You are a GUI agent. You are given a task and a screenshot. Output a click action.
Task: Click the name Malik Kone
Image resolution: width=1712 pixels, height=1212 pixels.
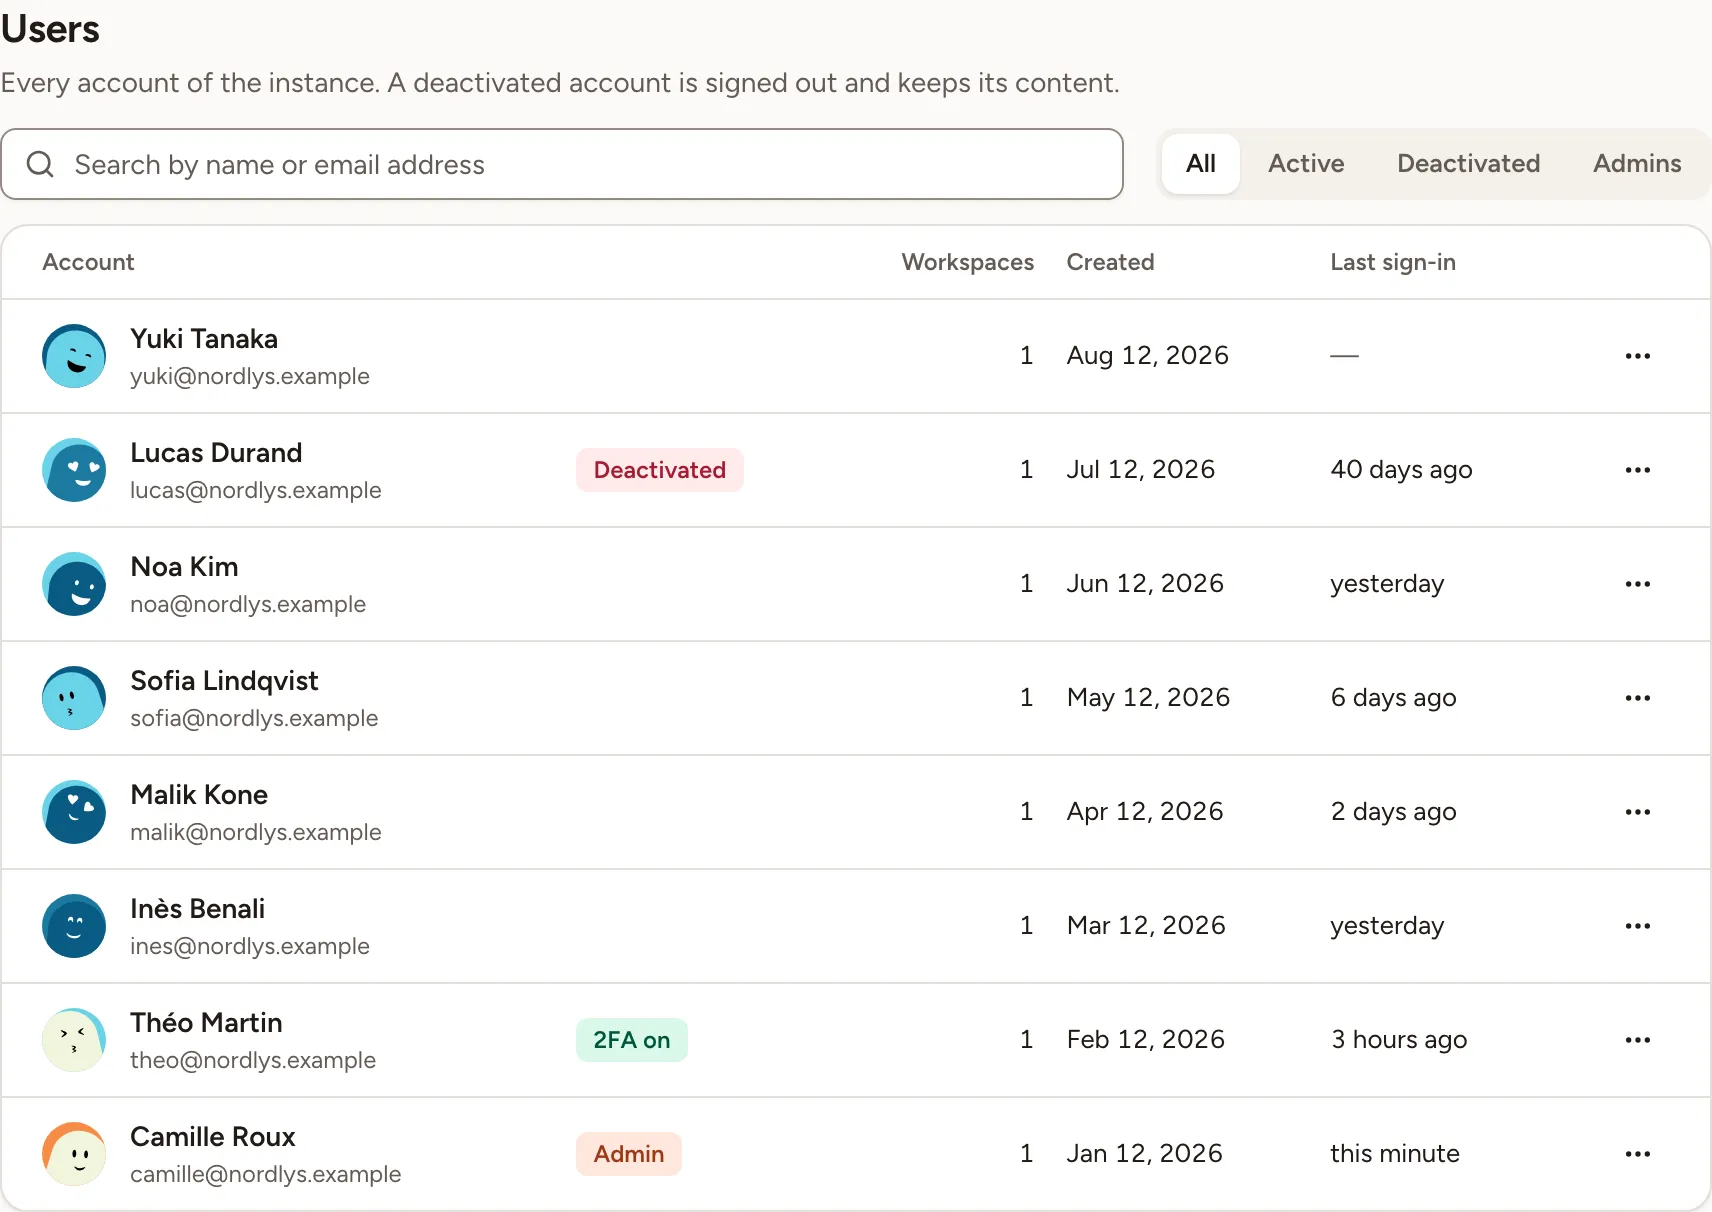(x=199, y=795)
